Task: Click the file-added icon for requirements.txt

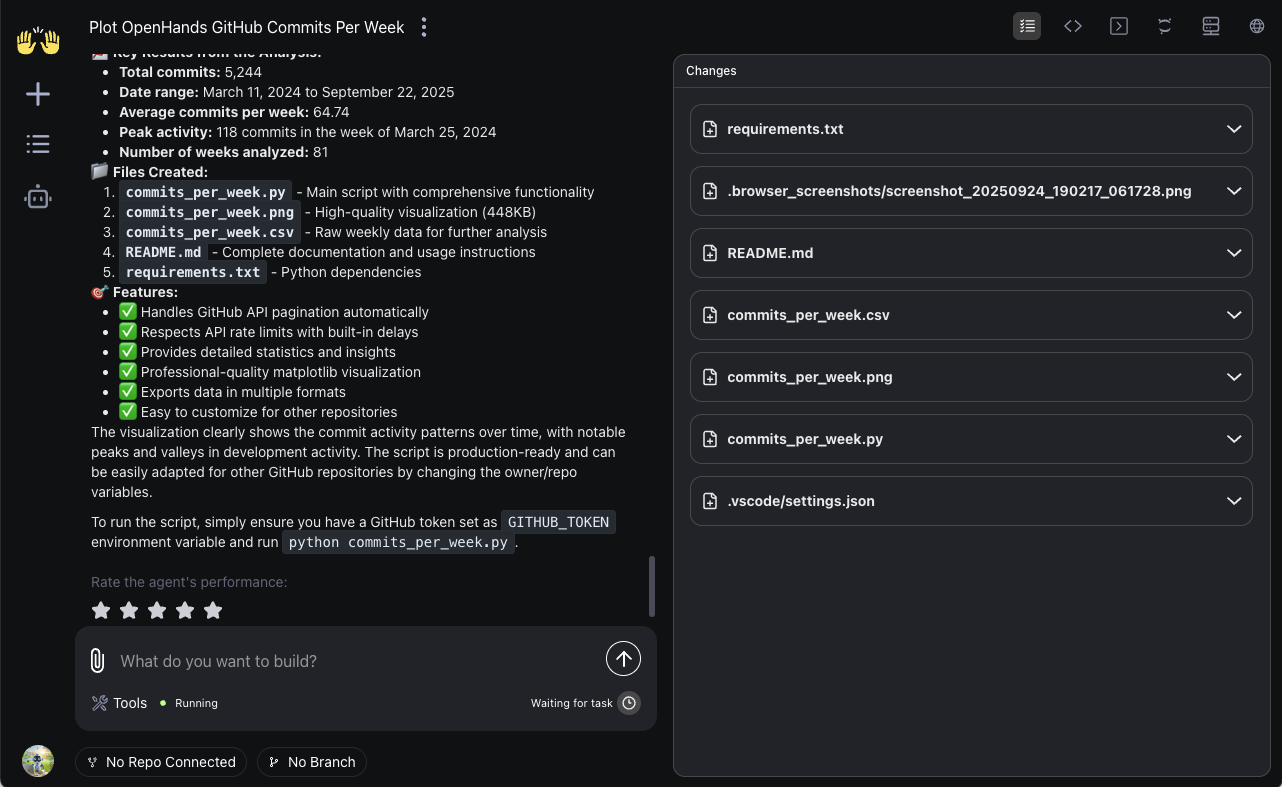Action: click(710, 129)
